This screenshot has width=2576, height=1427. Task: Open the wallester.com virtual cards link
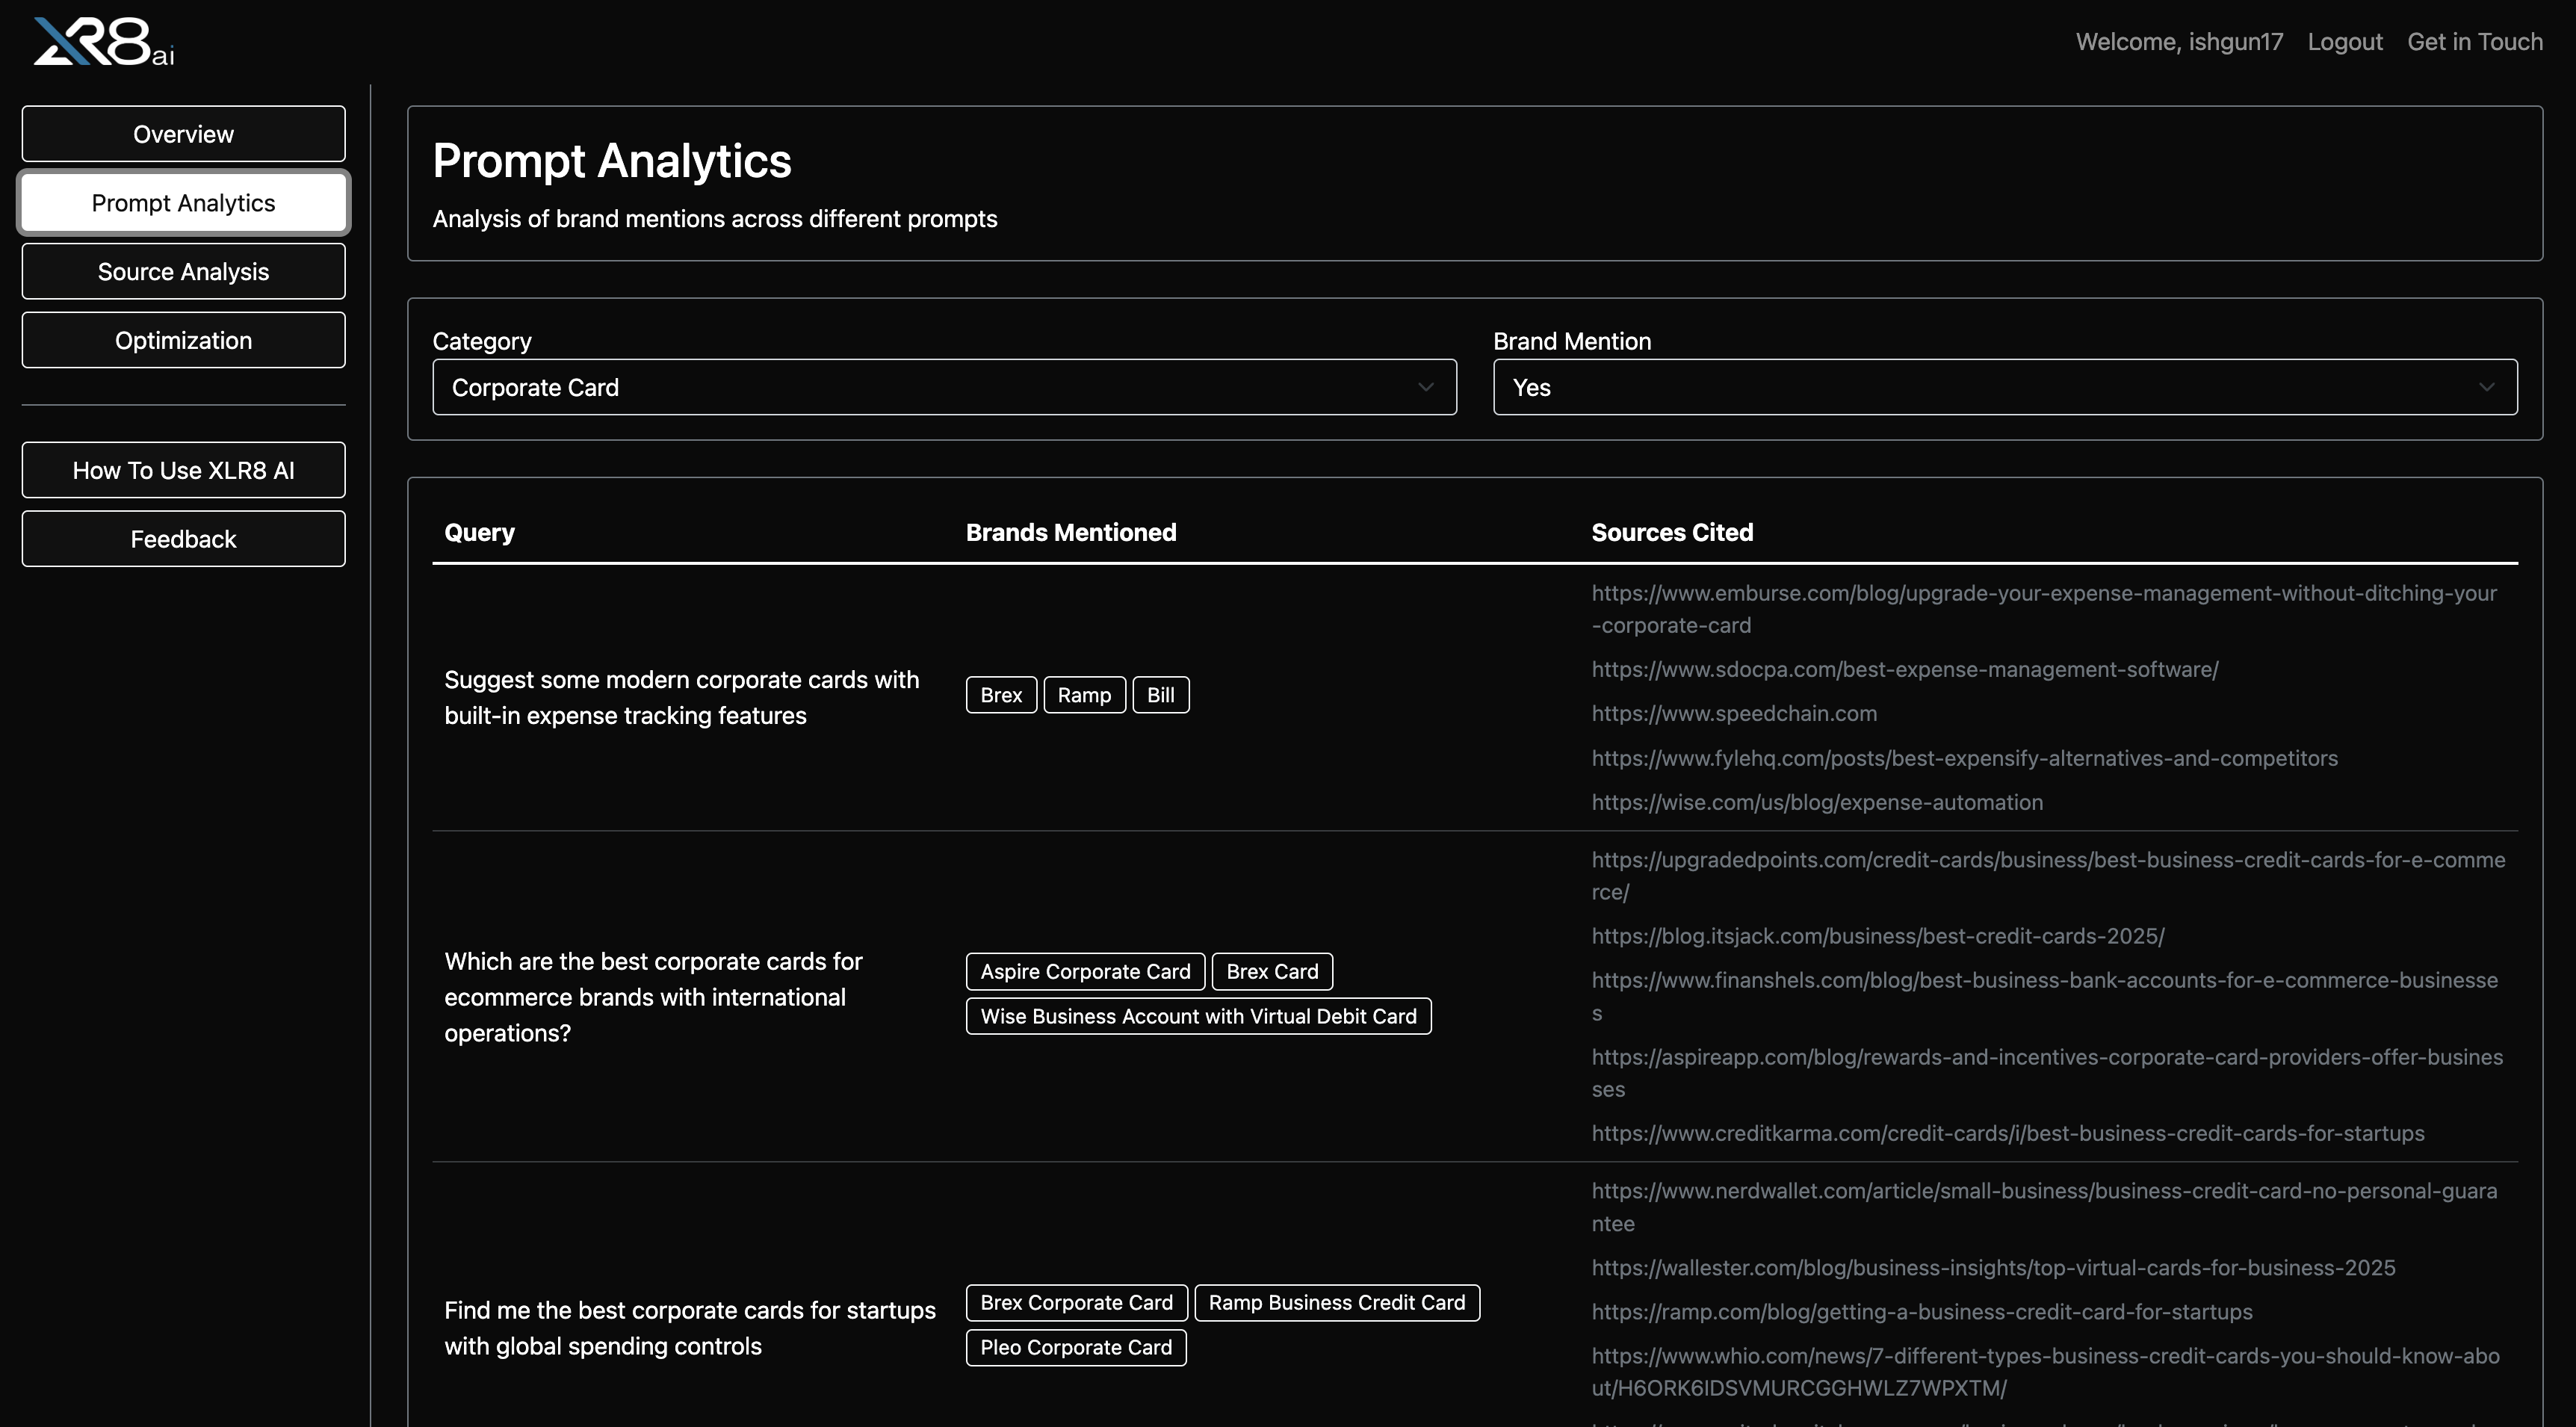1993,1267
